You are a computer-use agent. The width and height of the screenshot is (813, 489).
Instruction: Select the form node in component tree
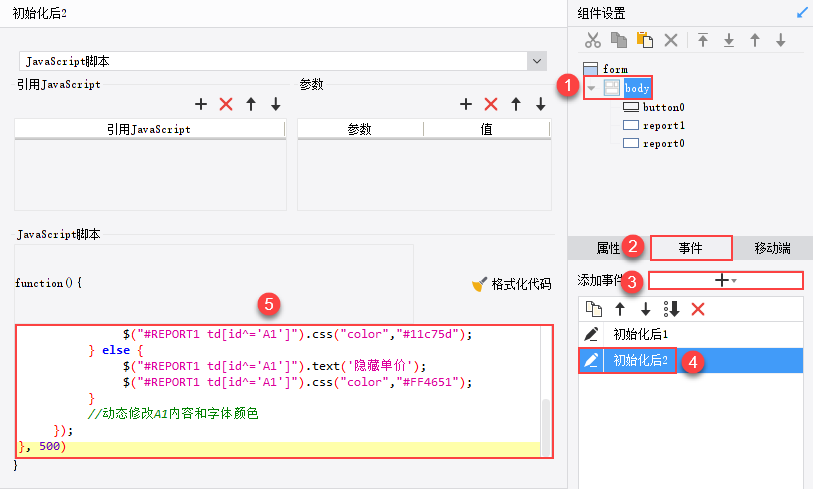(615, 69)
